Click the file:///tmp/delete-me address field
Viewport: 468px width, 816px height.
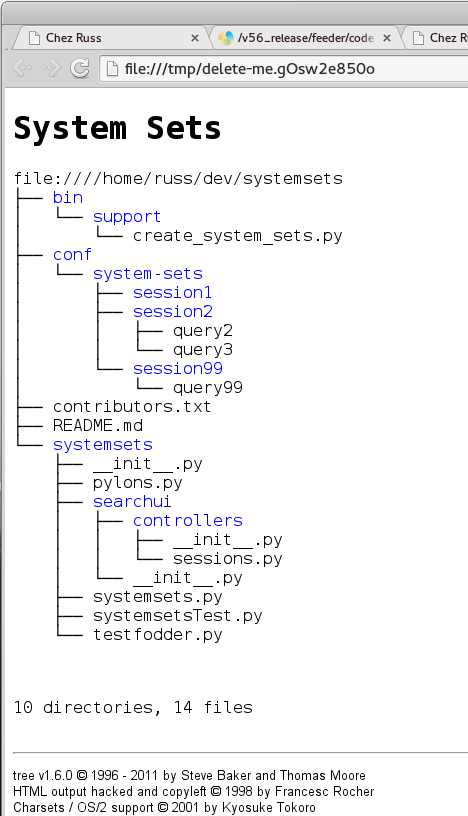click(284, 69)
